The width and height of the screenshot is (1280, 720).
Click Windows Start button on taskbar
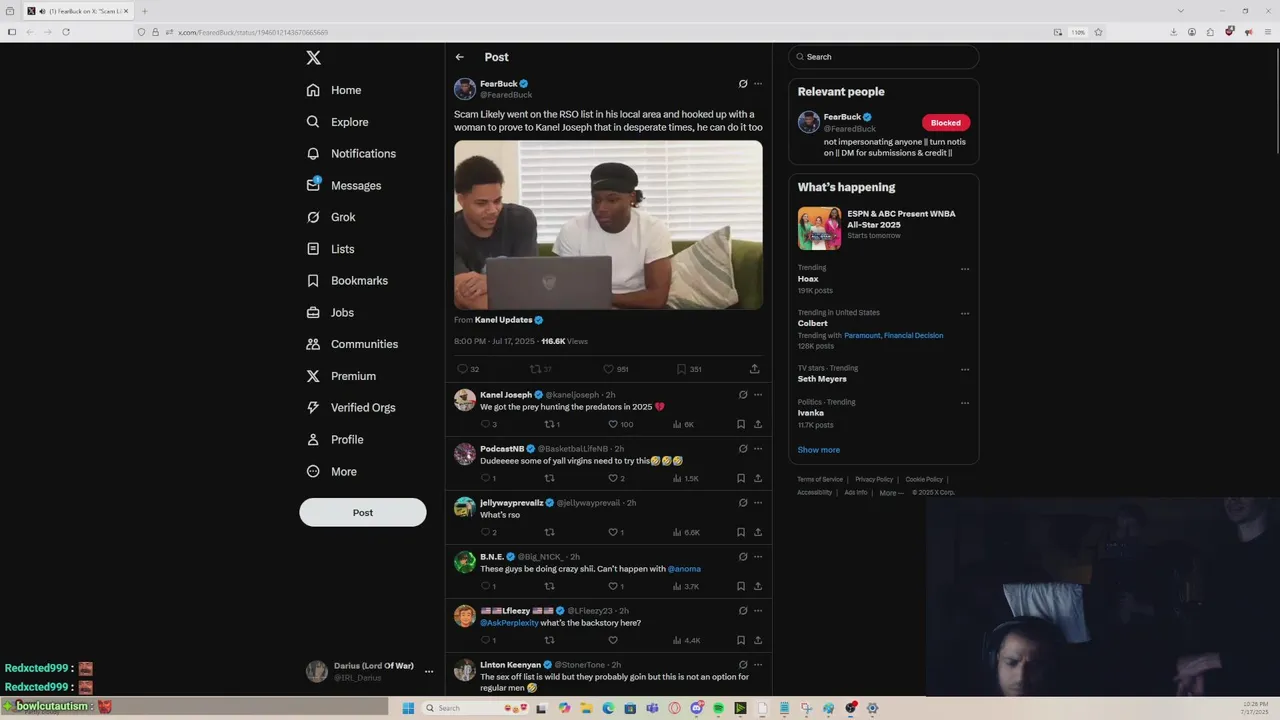pyautogui.click(x=408, y=708)
